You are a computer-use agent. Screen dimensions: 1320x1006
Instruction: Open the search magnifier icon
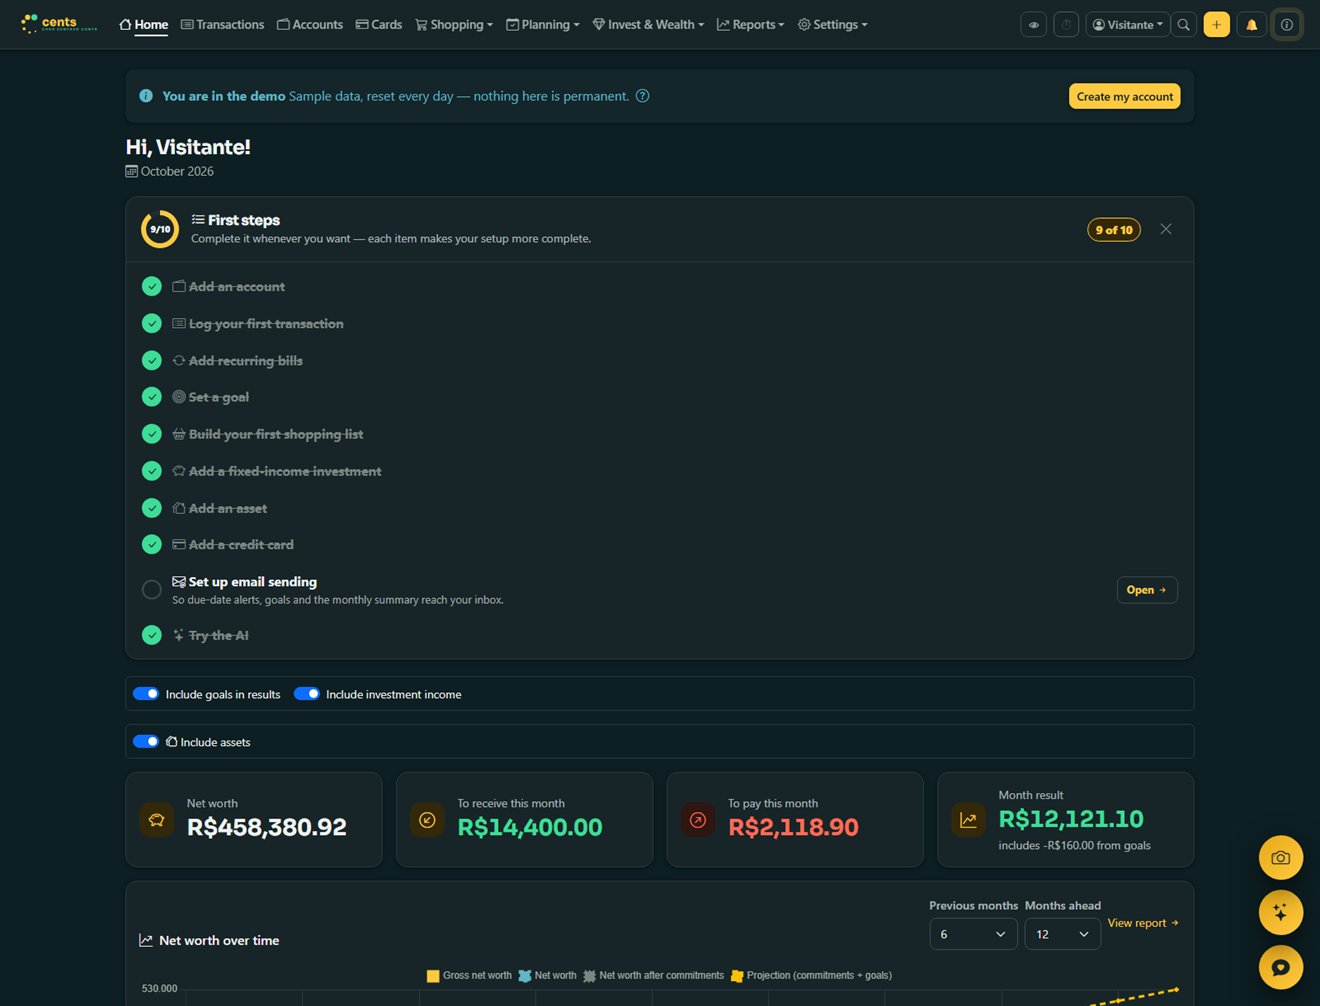click(x=1184, y=25)
